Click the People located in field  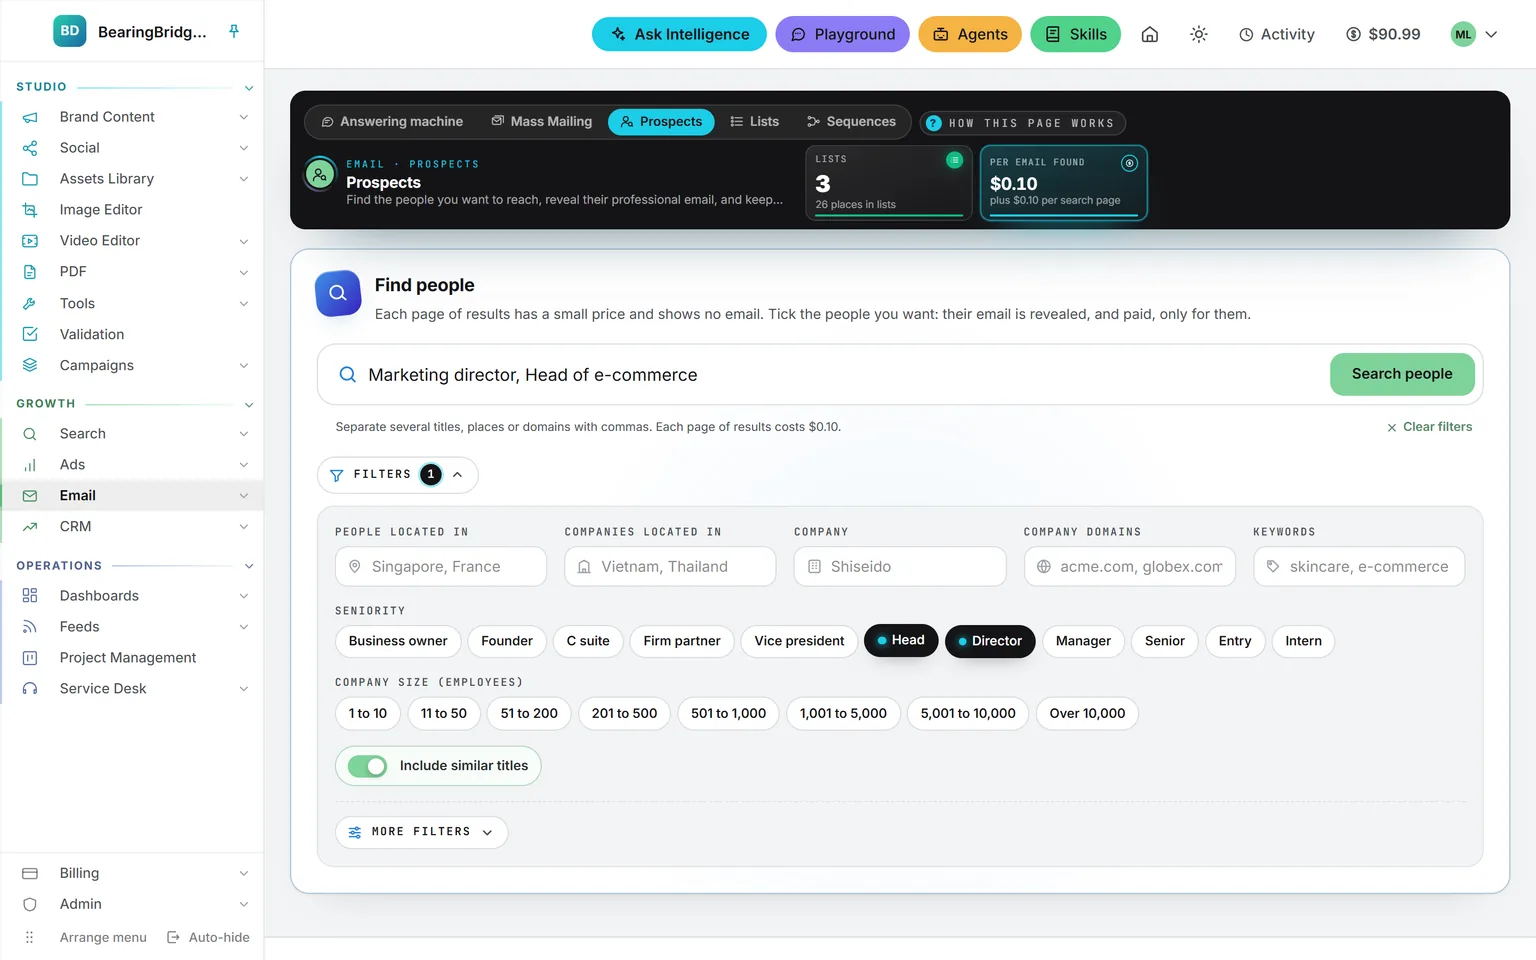[x=441, y=566]
